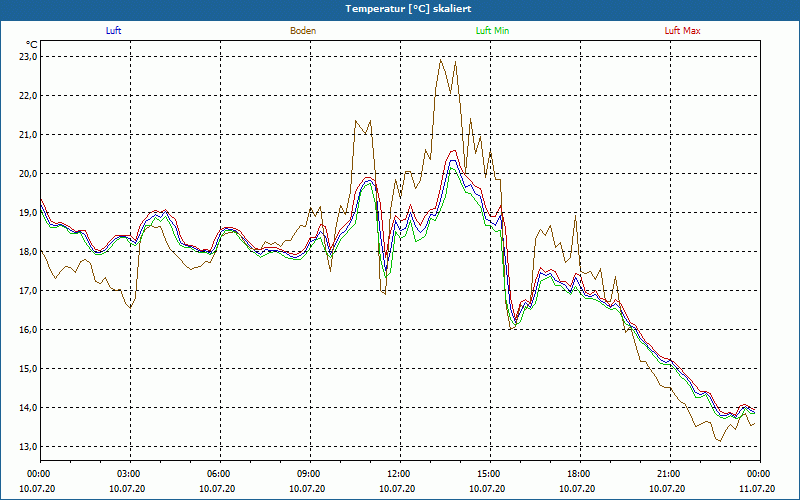The height and width of the screenshot is (500, 800).
Task: Click the 06:00 time axis label
Action: [x=220, y=474]
